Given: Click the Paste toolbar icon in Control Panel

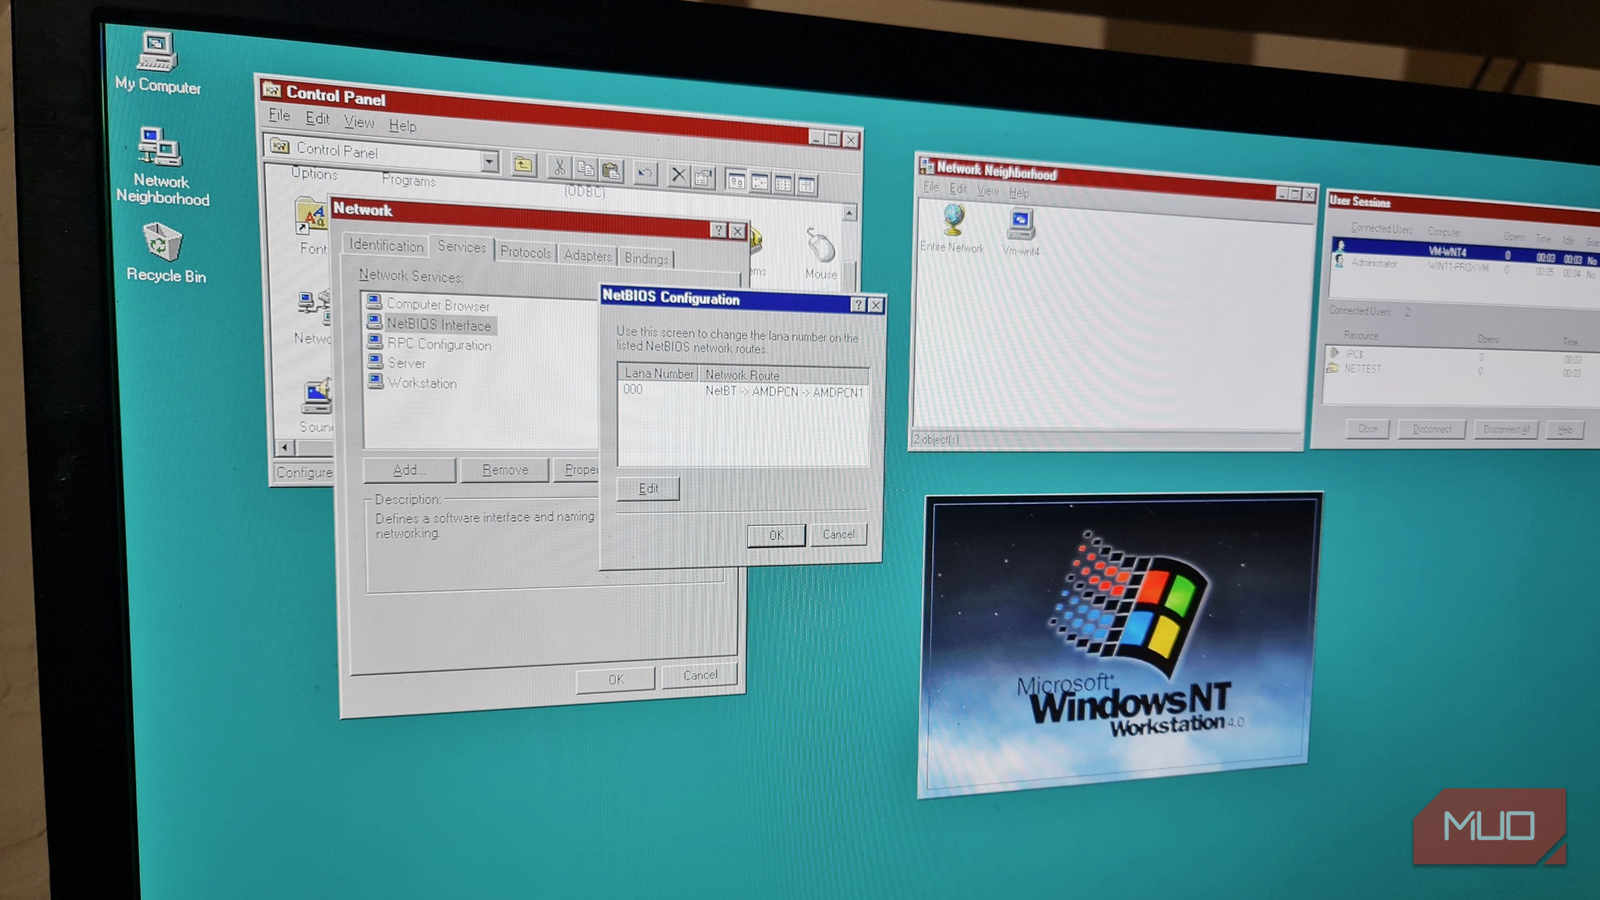Looking at the screenshot, I should point(611,171).
